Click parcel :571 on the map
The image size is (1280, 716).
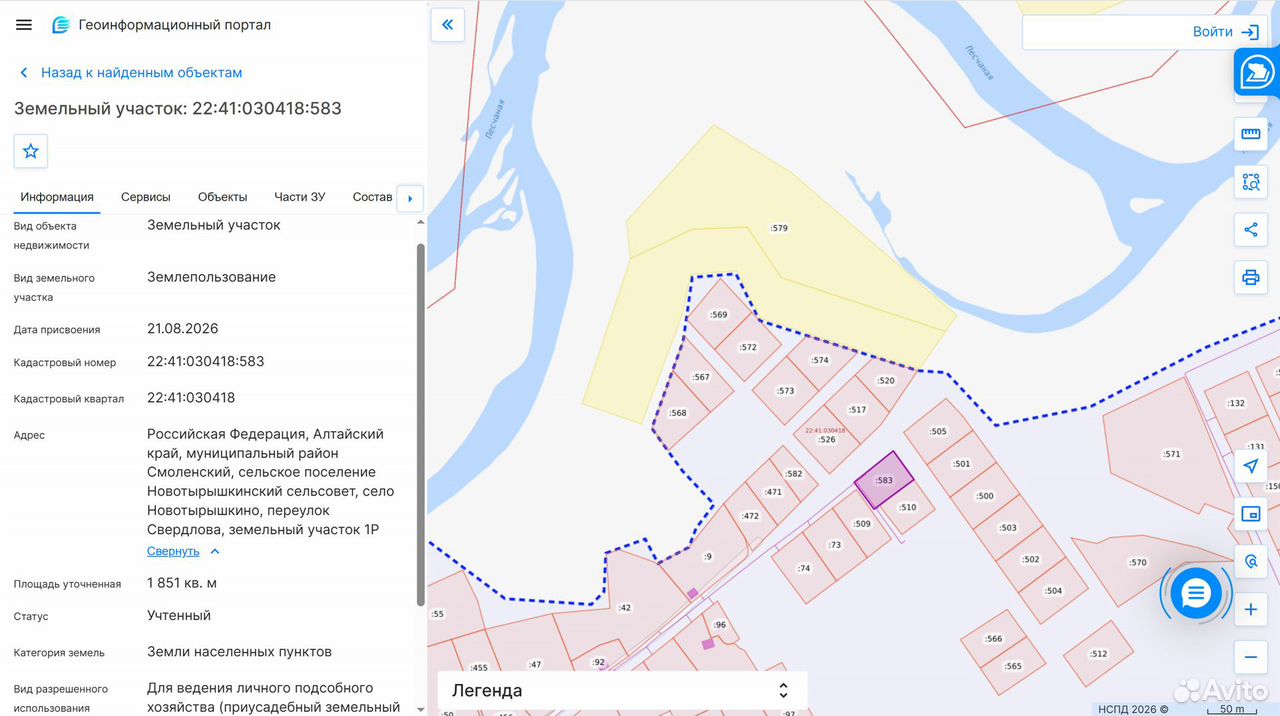click(1172, 454)
